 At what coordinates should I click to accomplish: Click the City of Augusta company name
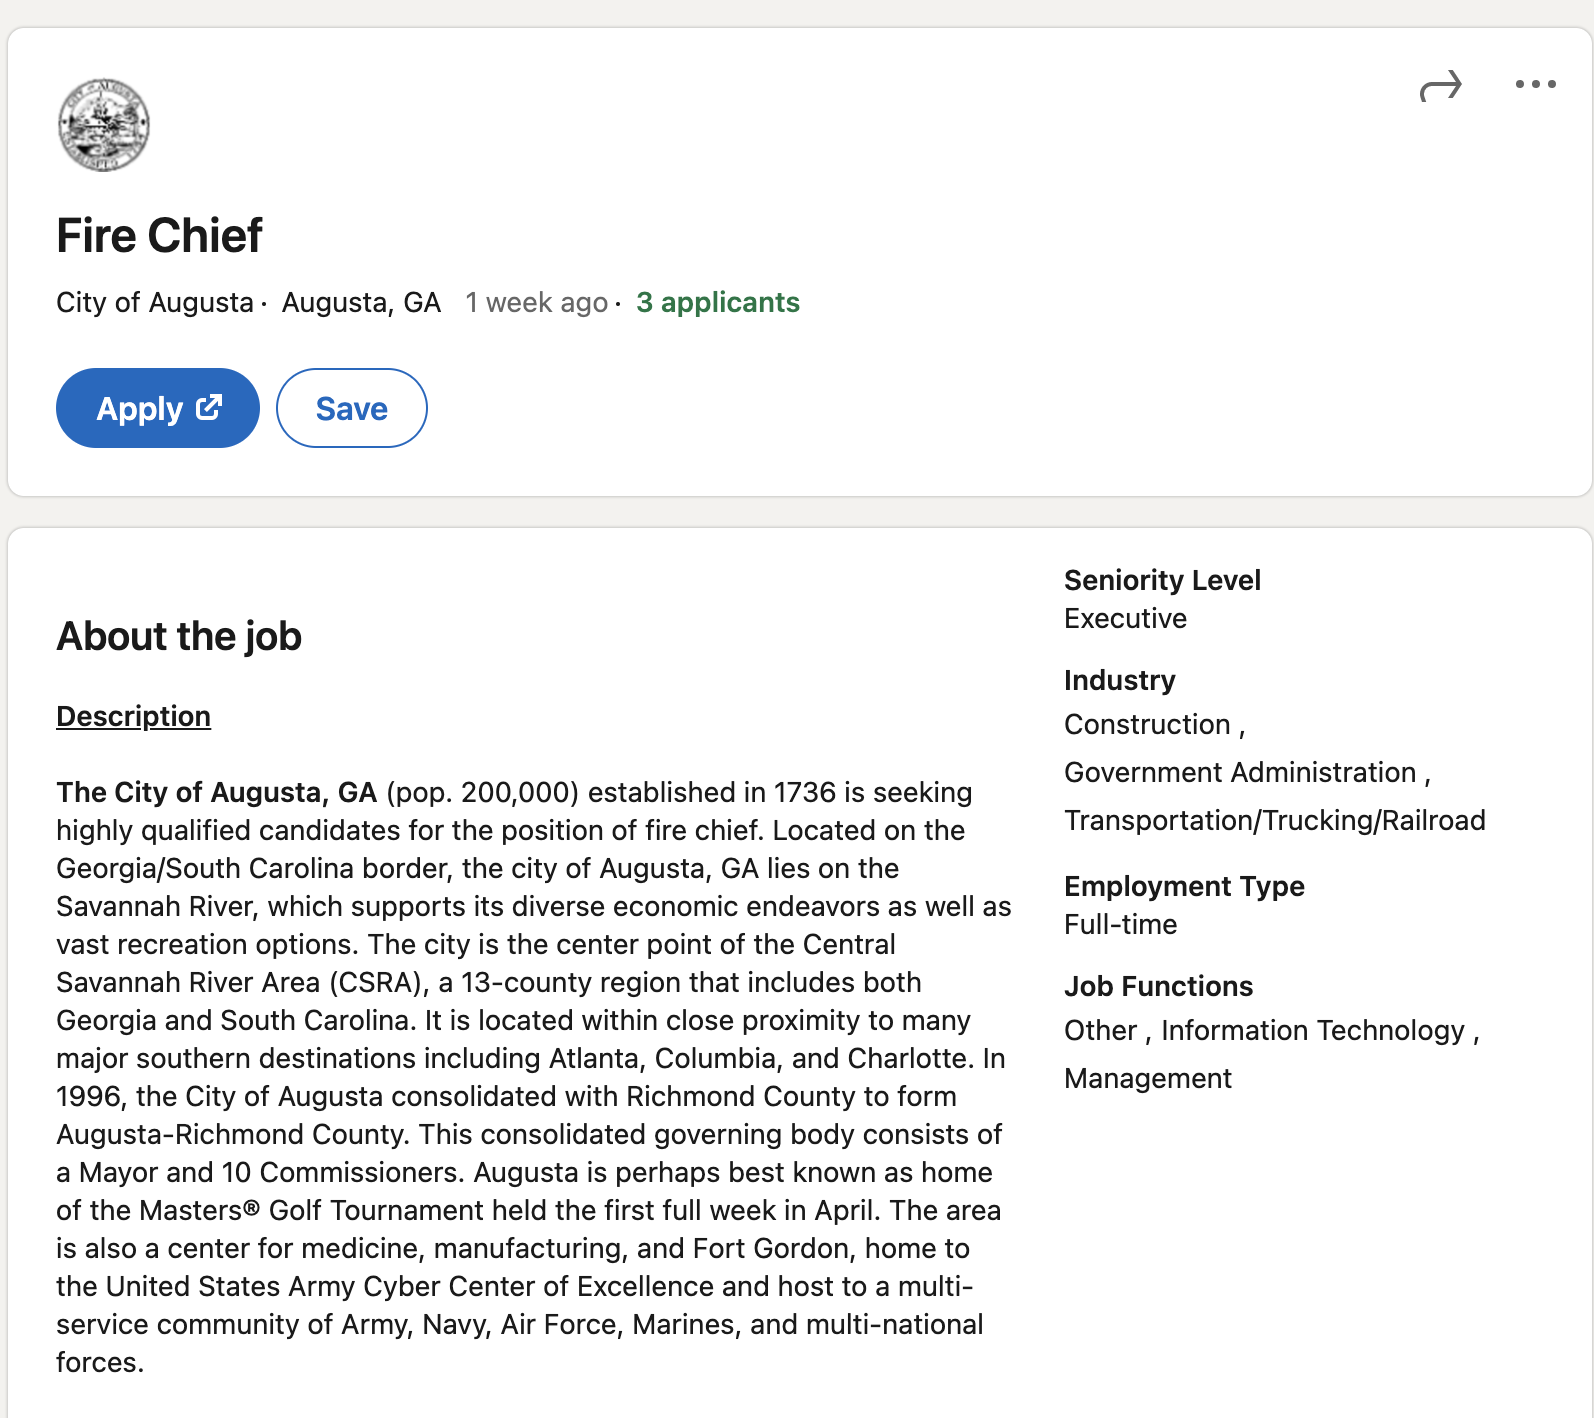[x=155, y=302]
